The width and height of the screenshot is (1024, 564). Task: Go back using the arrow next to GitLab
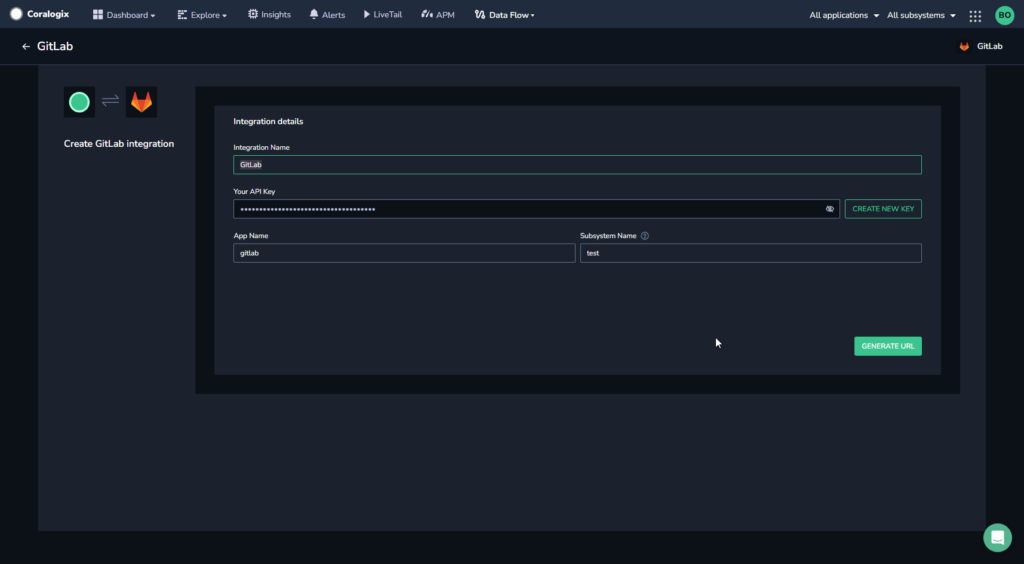click(26, 46)
